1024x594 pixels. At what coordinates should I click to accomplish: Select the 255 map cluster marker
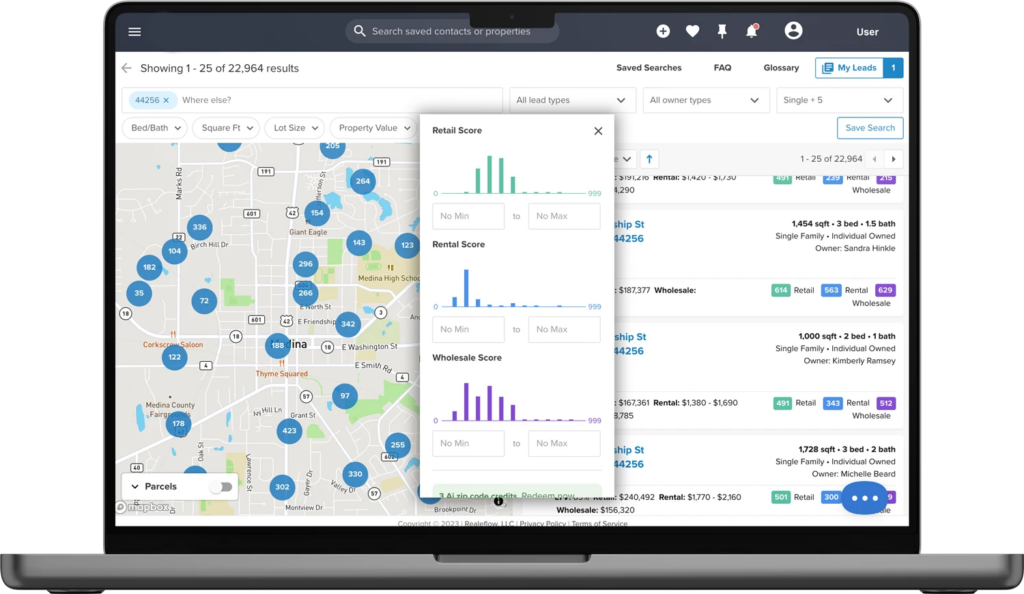[398, 445]
